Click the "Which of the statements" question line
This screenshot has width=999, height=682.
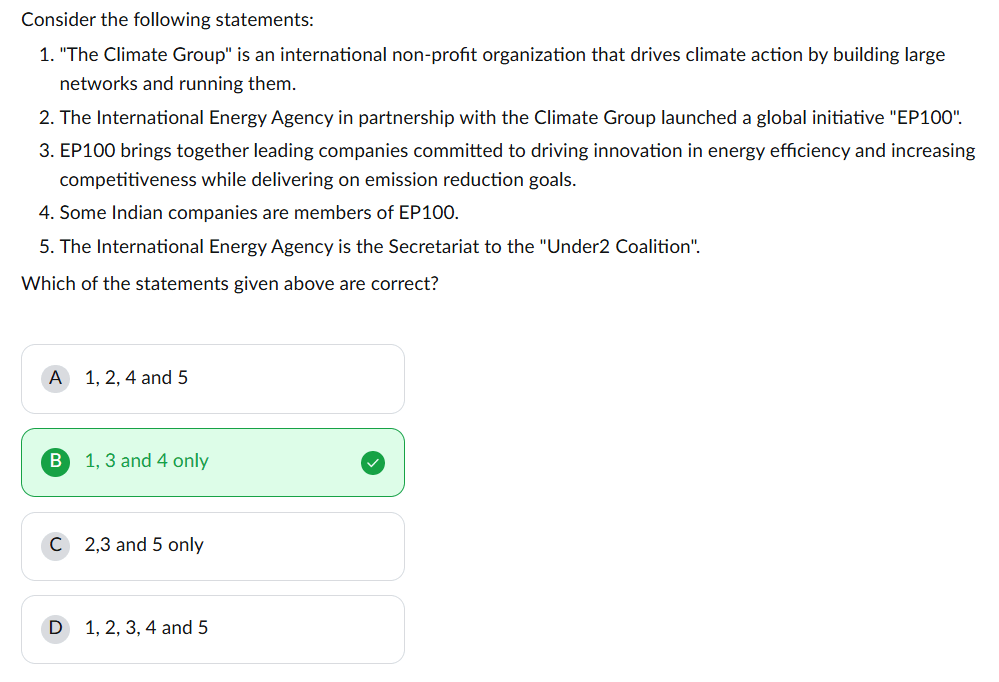[230, 283]
